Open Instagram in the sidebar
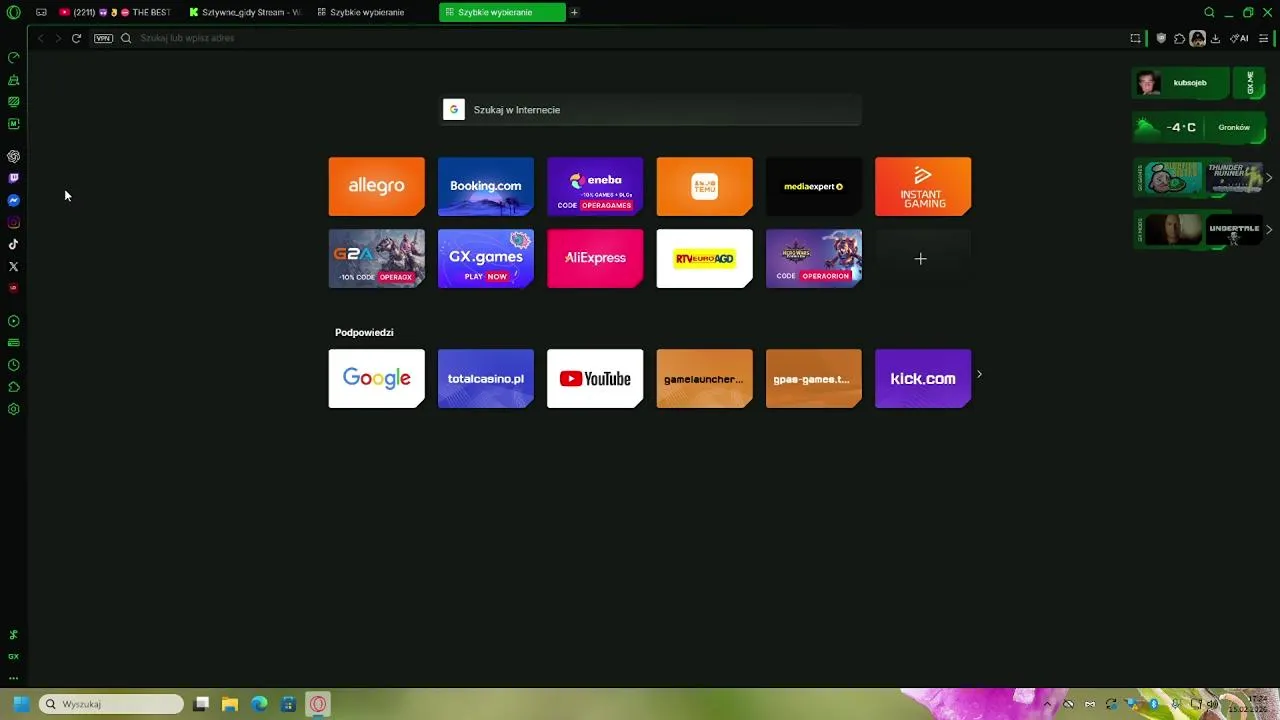Image resolution: width=1280 pixels, height=720 pixels. (x=13, y=223)
